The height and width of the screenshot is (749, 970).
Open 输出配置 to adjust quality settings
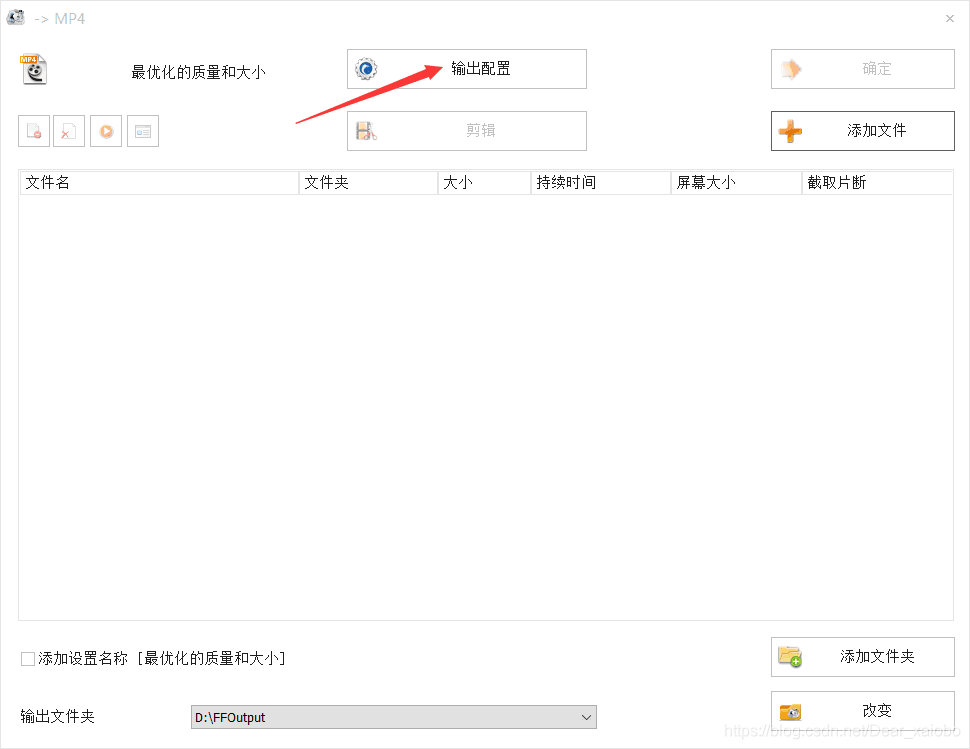(x=466, y=68)
